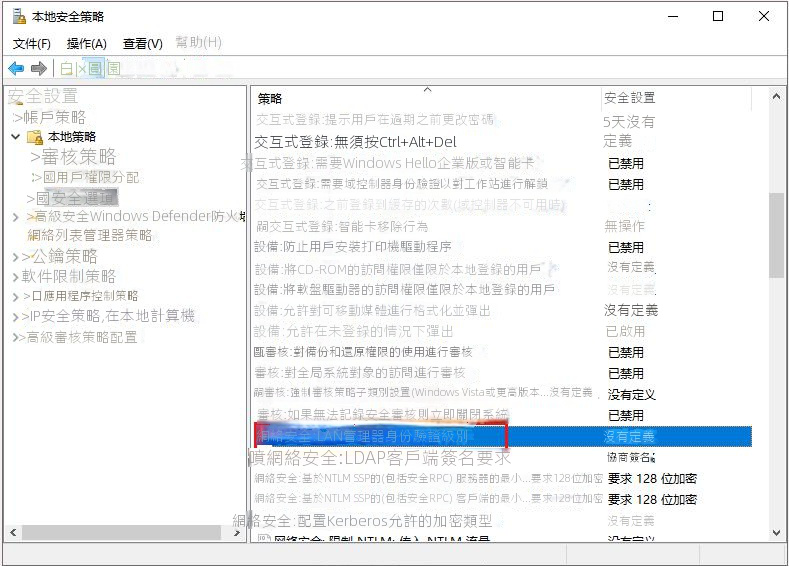Select policy 對備份和還原權限的使用進行審核
789x566 pixels.
coord(363,352)
